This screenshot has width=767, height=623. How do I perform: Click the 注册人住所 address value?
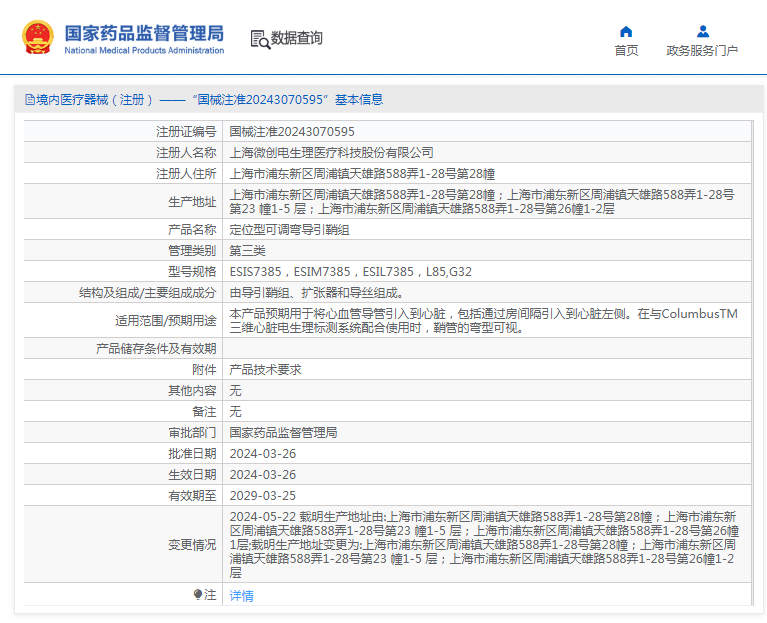coord(362,174)
